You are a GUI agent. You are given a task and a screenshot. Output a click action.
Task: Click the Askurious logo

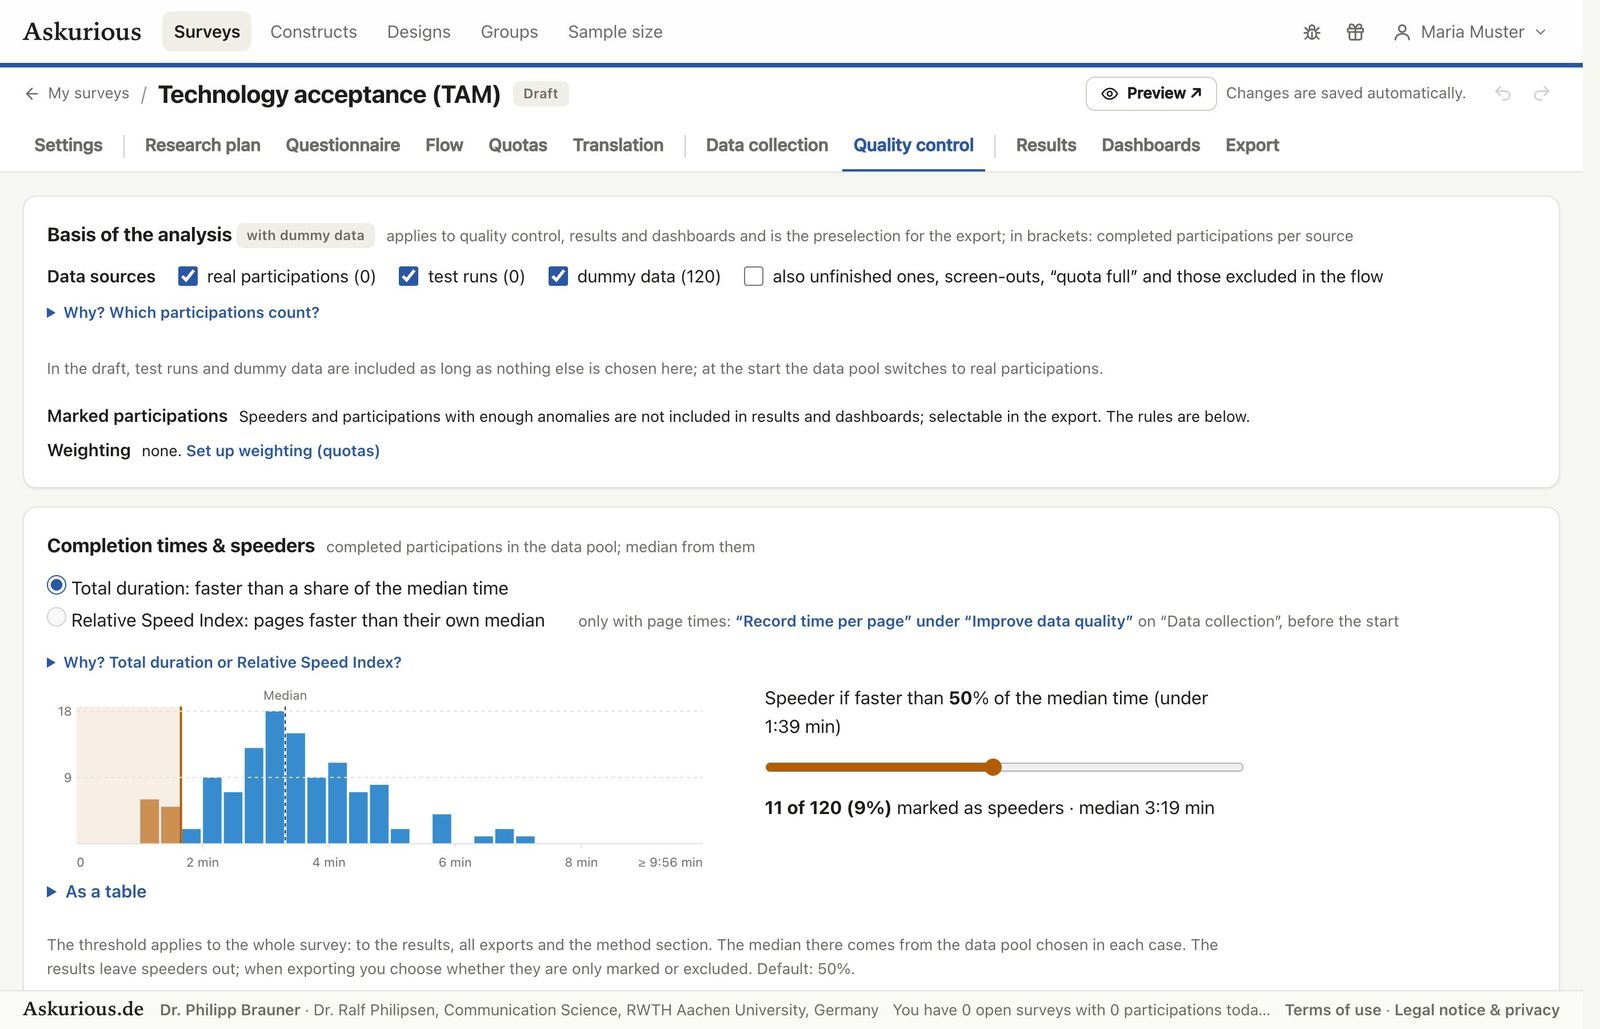(82, 31)
